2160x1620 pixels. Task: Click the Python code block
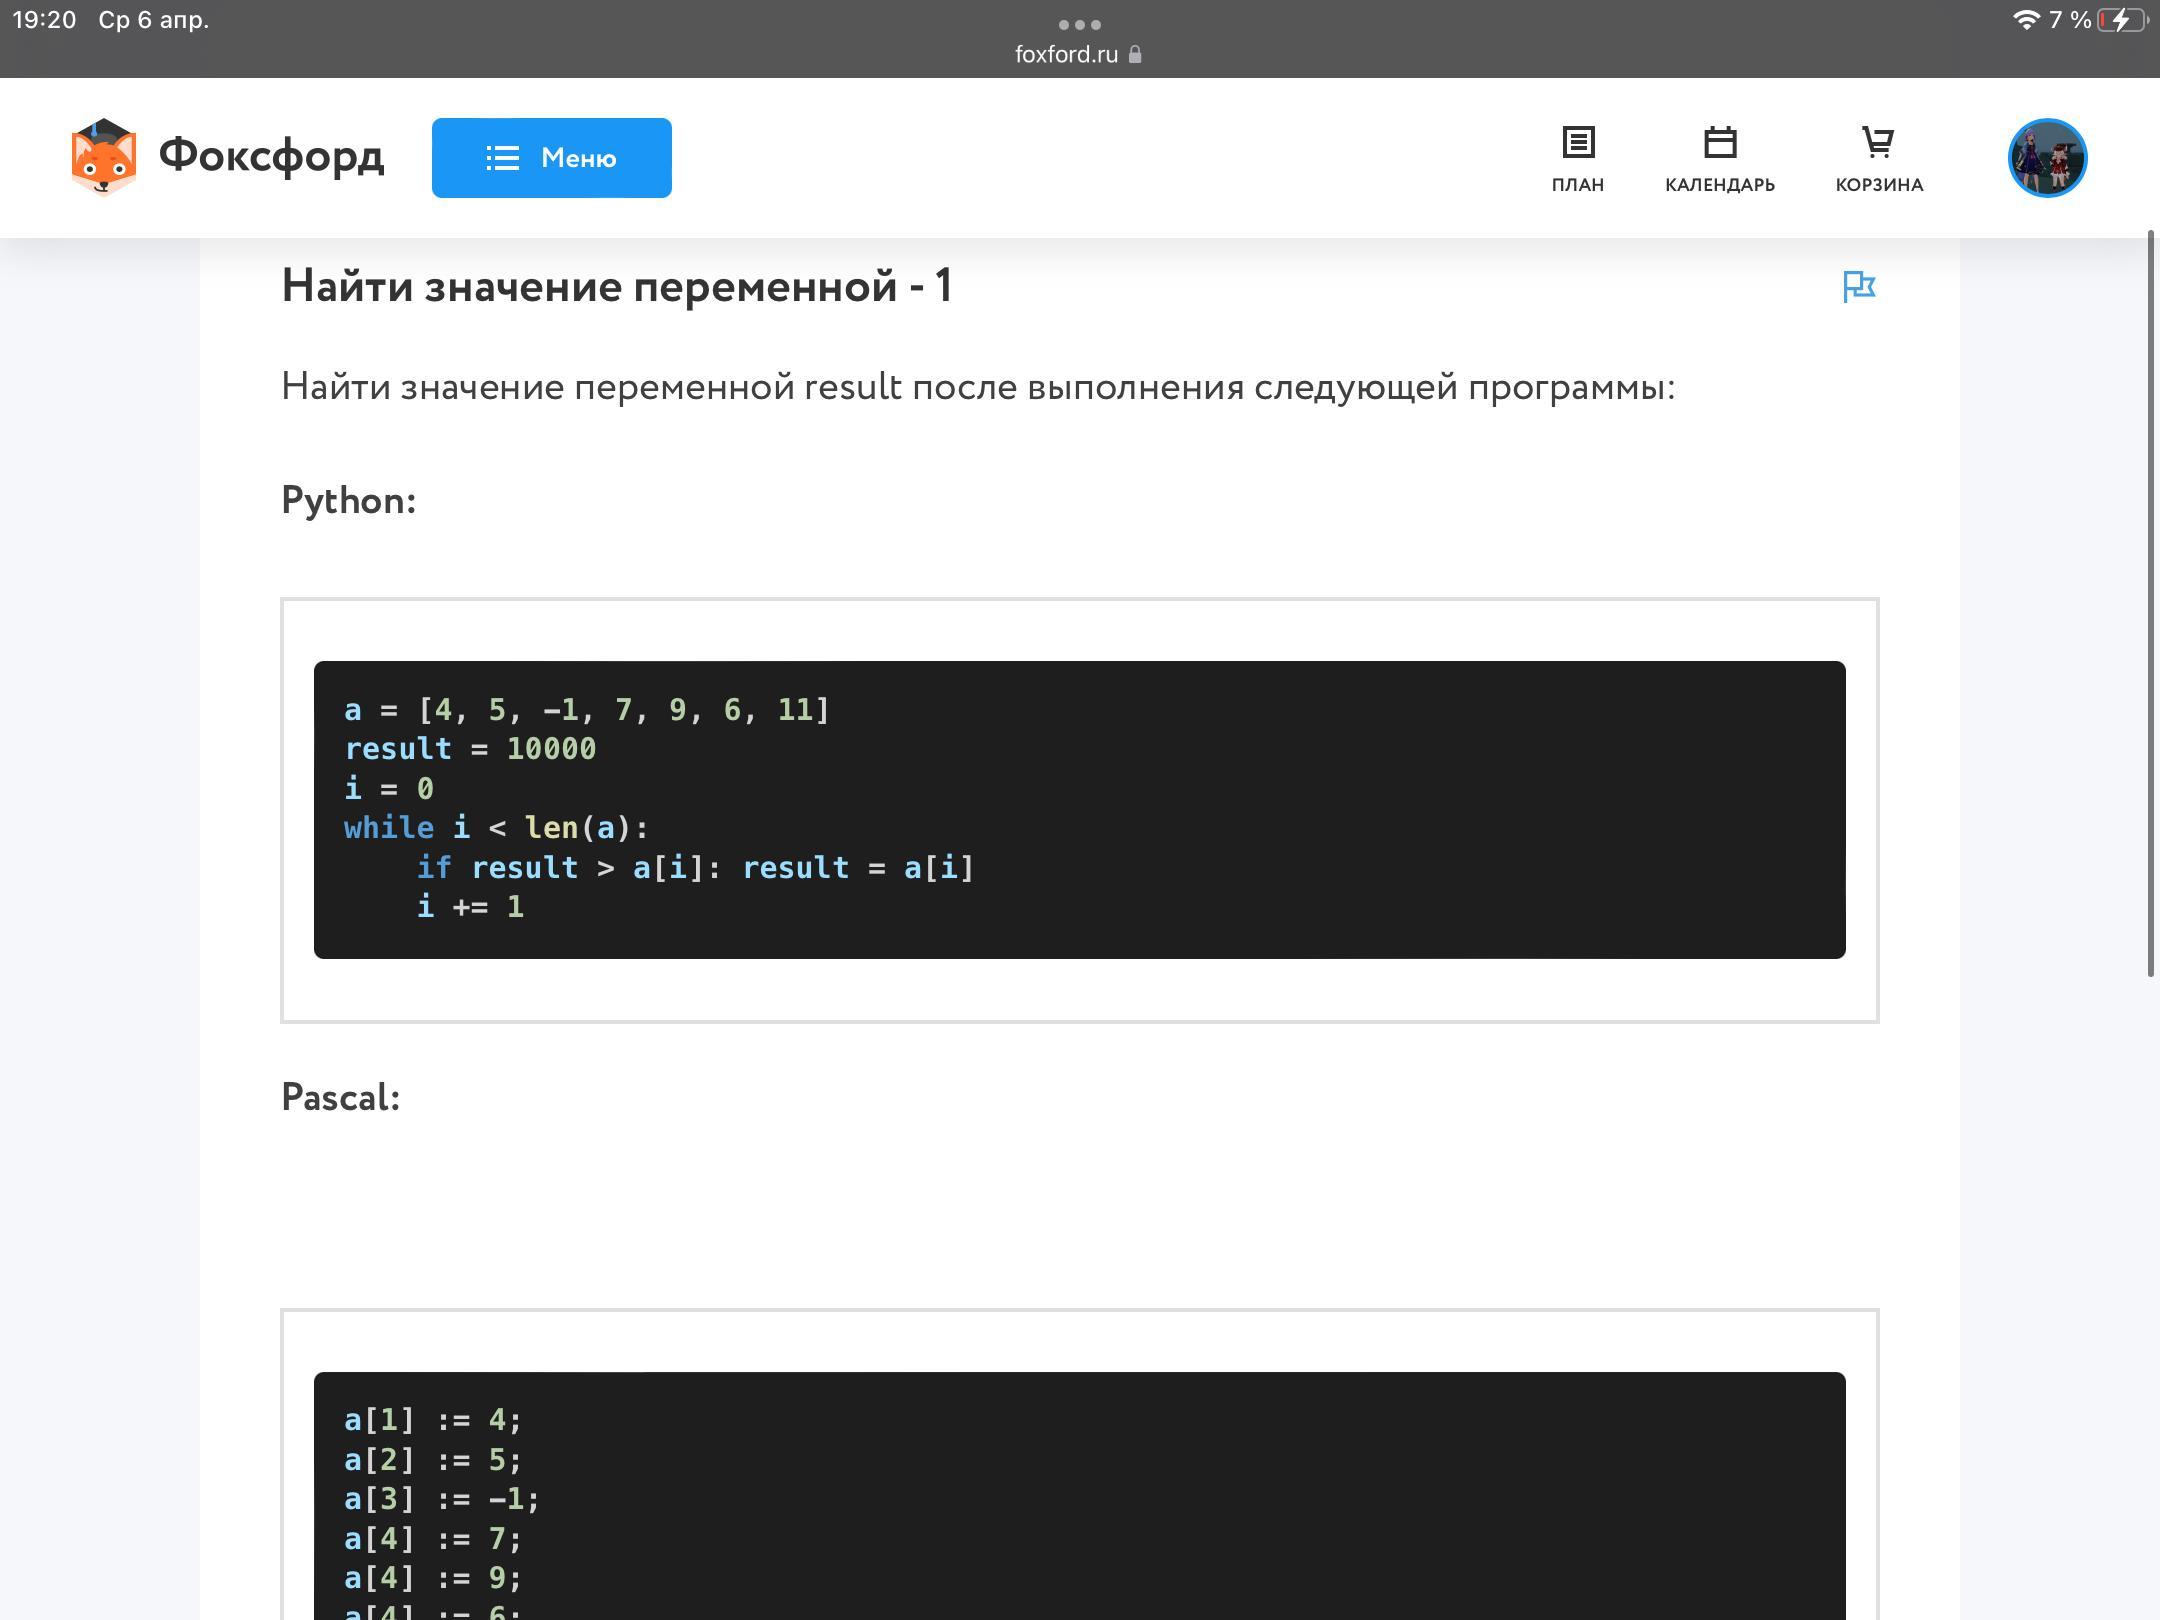click(x=1078, y=809)
